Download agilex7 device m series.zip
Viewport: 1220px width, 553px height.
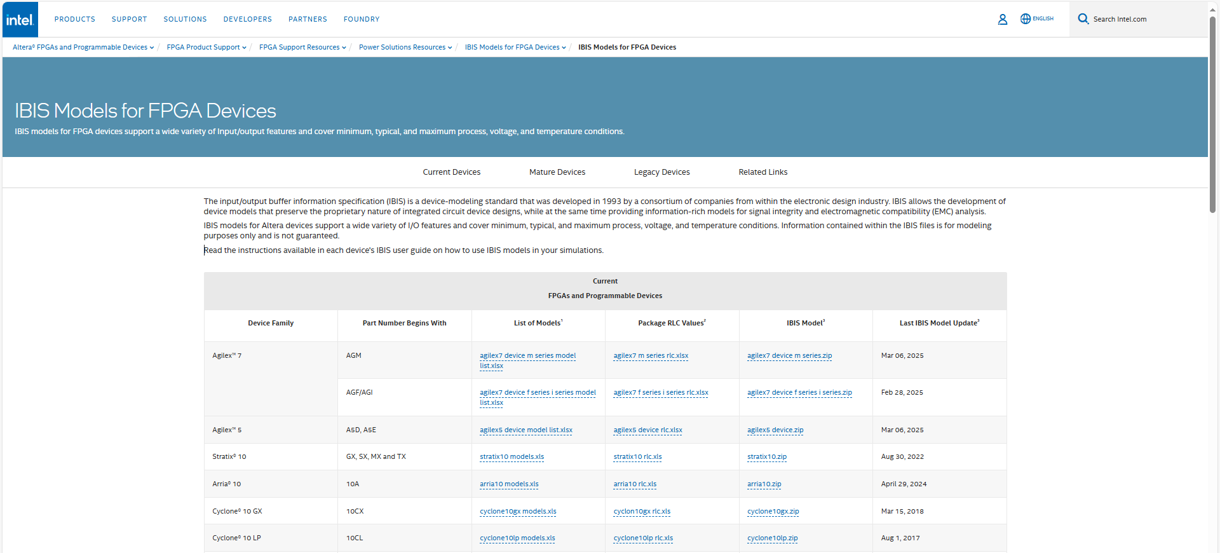coord(789,356)
